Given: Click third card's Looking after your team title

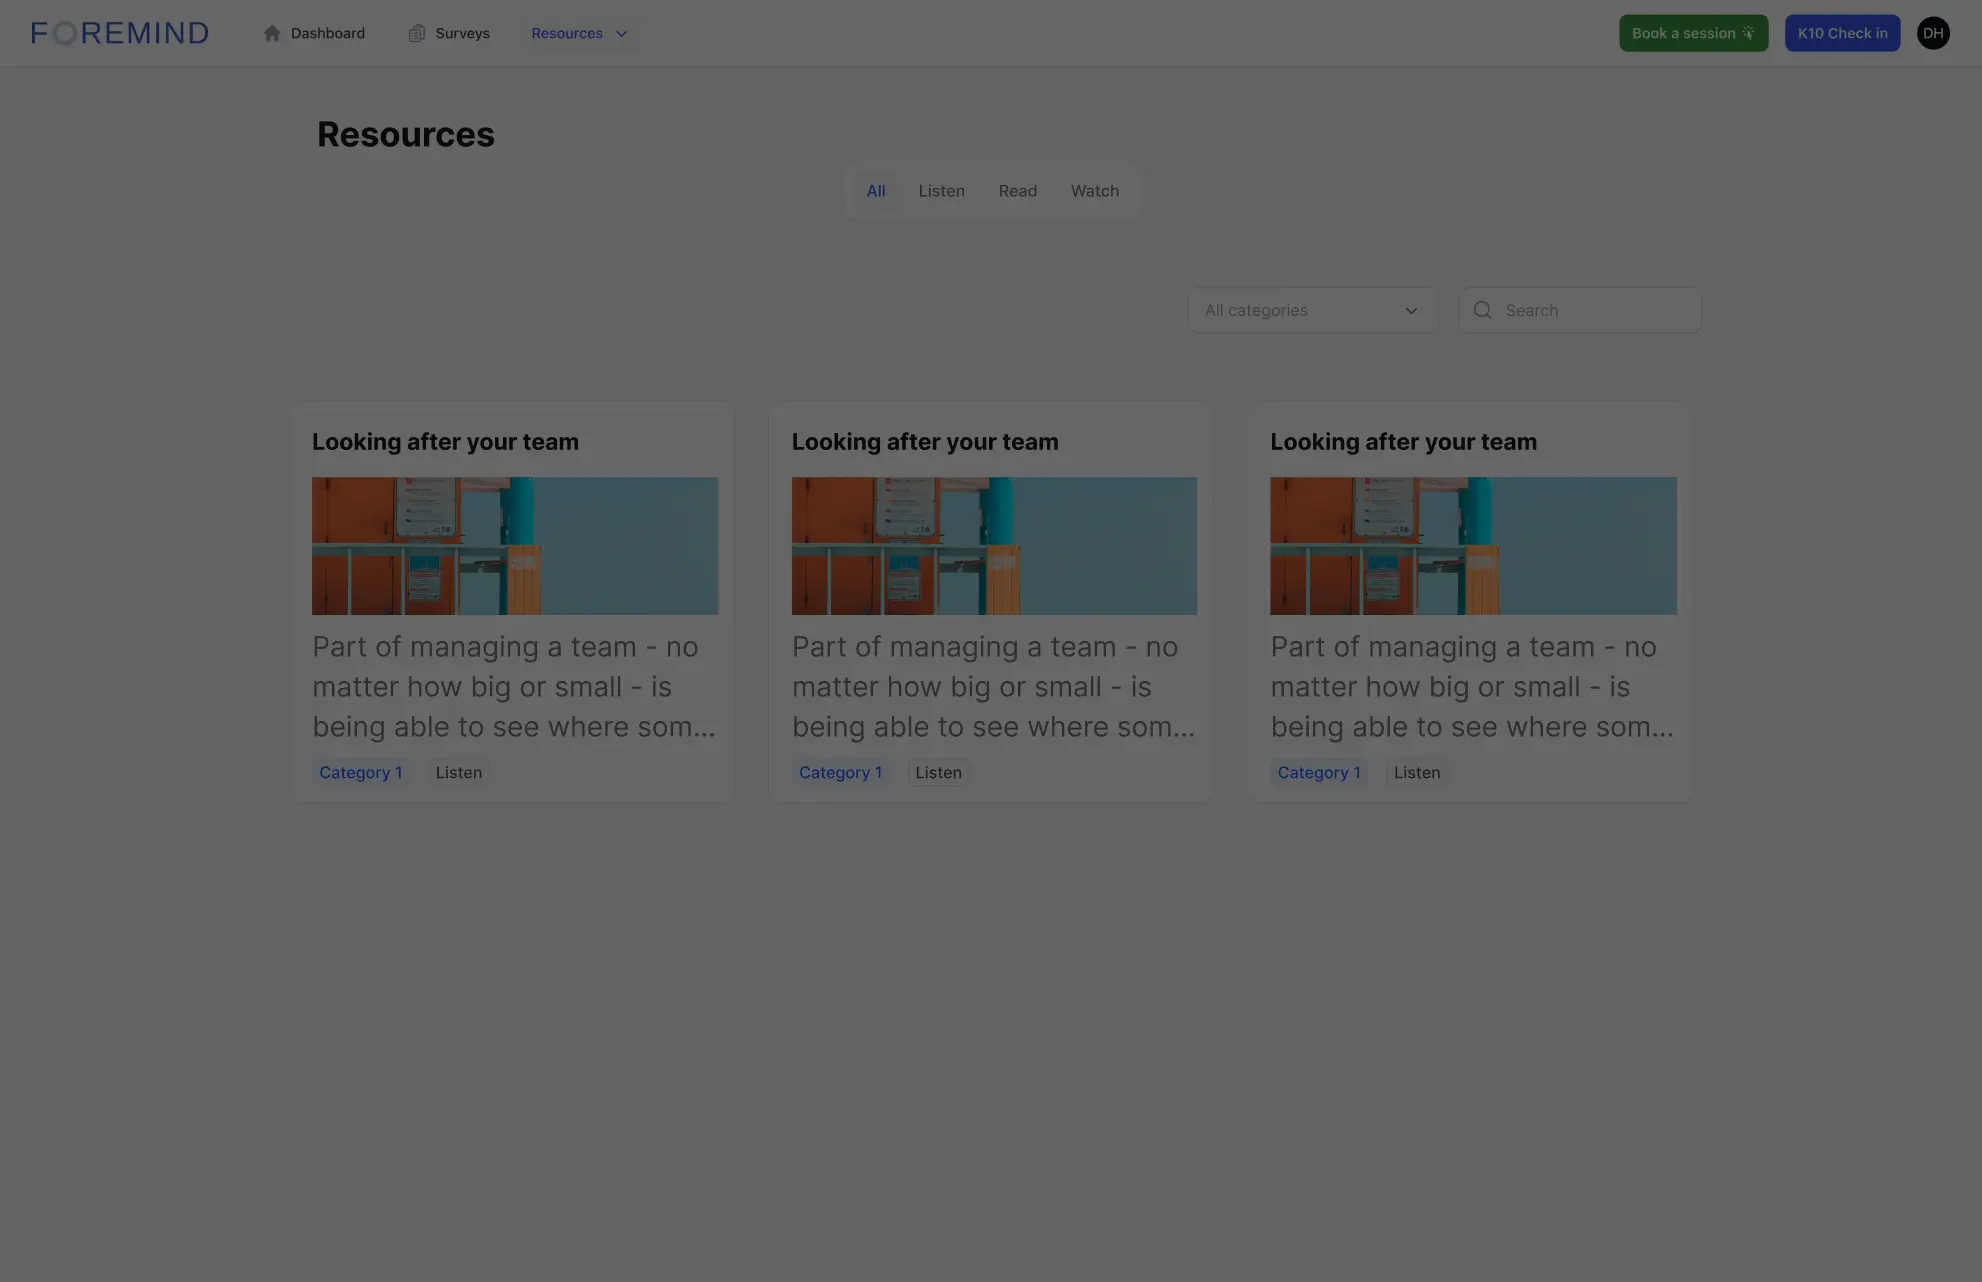Looking at the screenshot, I should click(1403, 442).
